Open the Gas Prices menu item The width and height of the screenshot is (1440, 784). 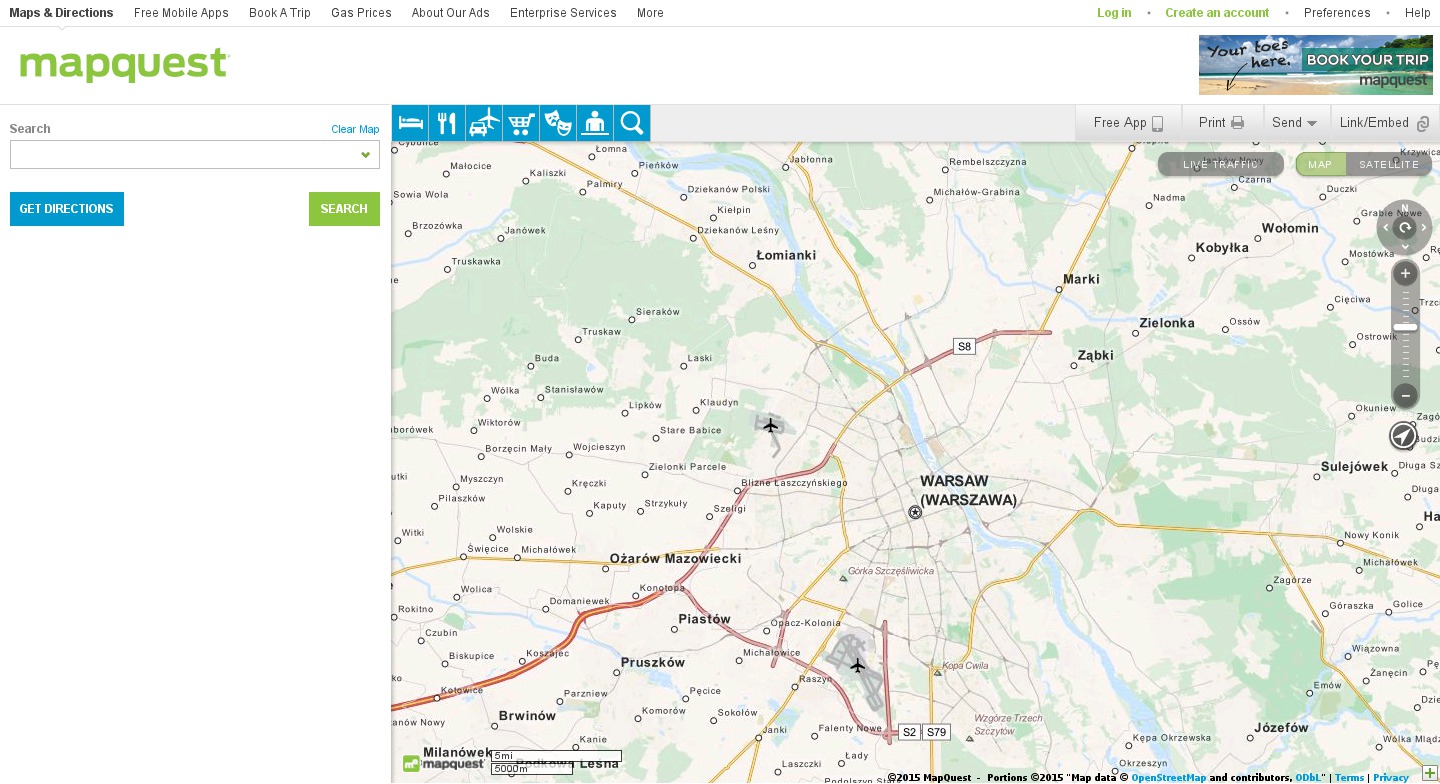pos(361,13)
